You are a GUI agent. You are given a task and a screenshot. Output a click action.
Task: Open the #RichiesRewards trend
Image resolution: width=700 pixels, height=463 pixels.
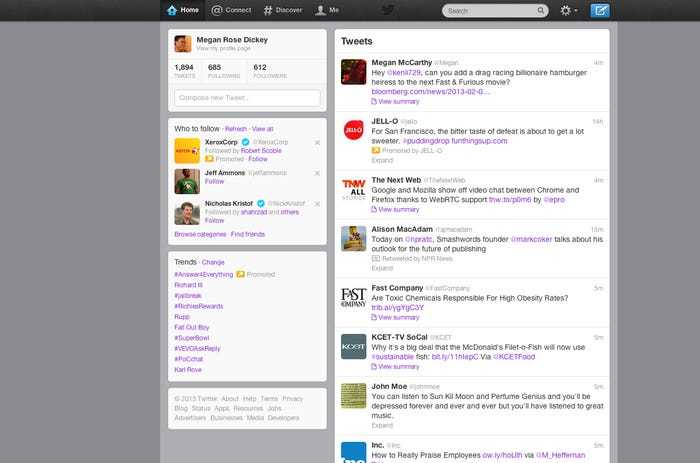coord(199,306)
